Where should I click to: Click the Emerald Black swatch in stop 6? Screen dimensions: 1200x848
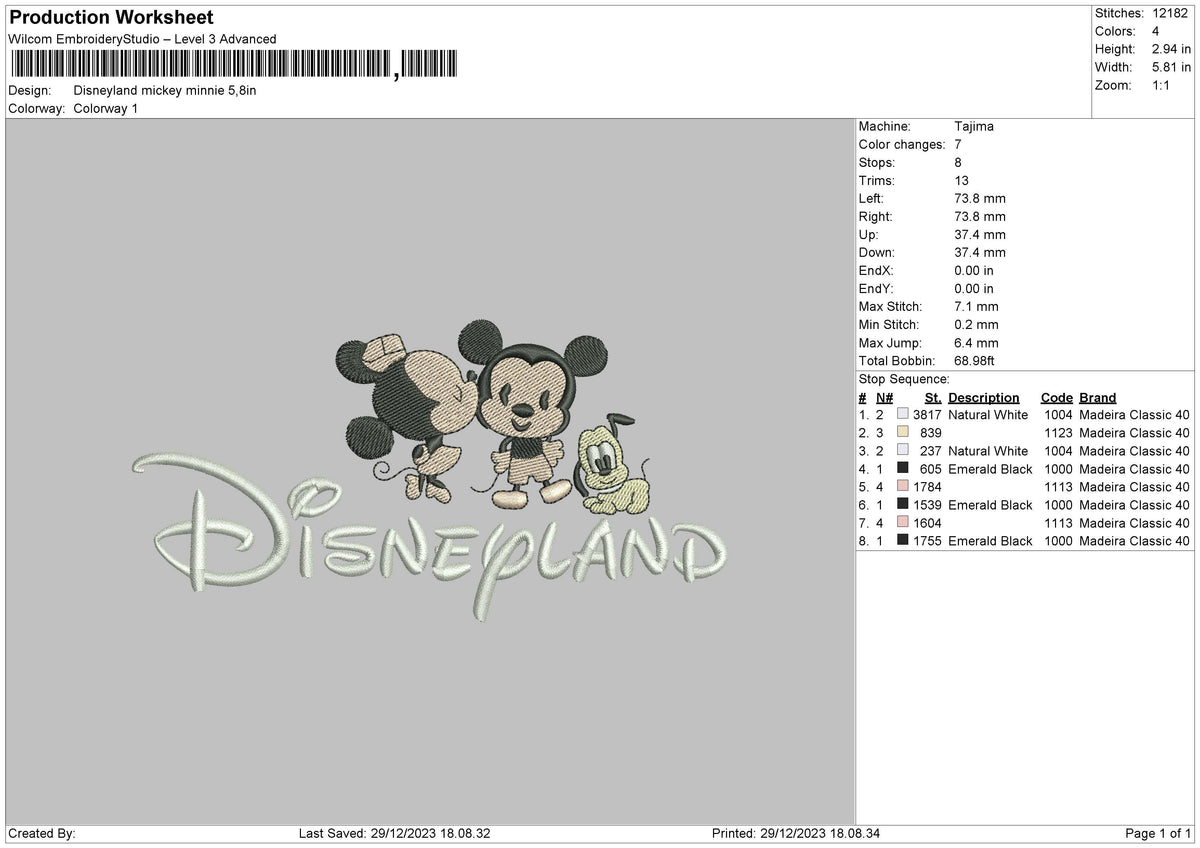click(x=903, y=505)
